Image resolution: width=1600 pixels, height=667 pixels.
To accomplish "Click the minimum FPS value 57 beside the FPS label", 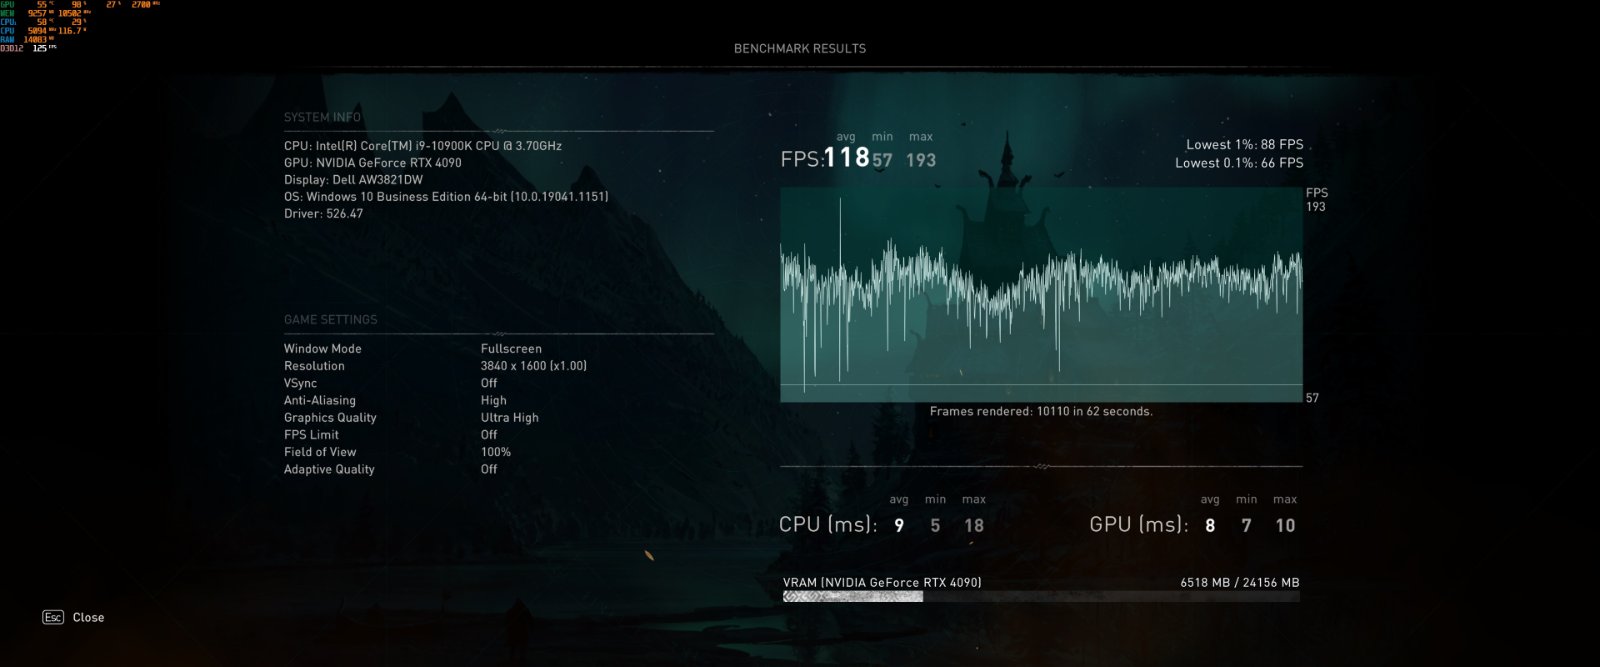I will [x=882, y=160].
